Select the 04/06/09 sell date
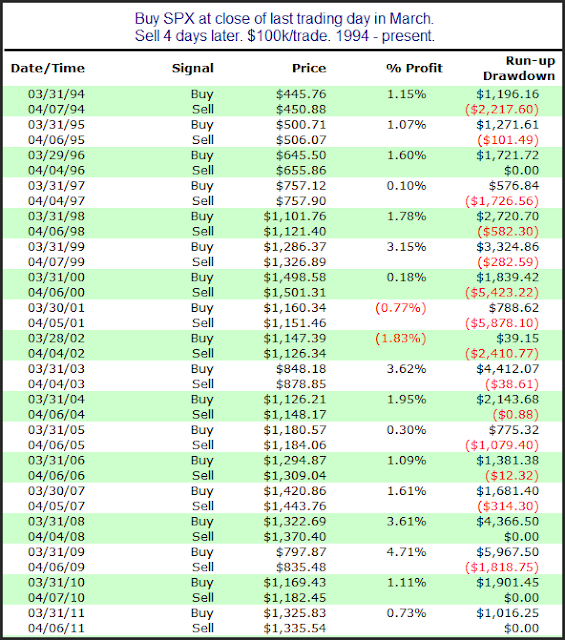 click(56, 567)
